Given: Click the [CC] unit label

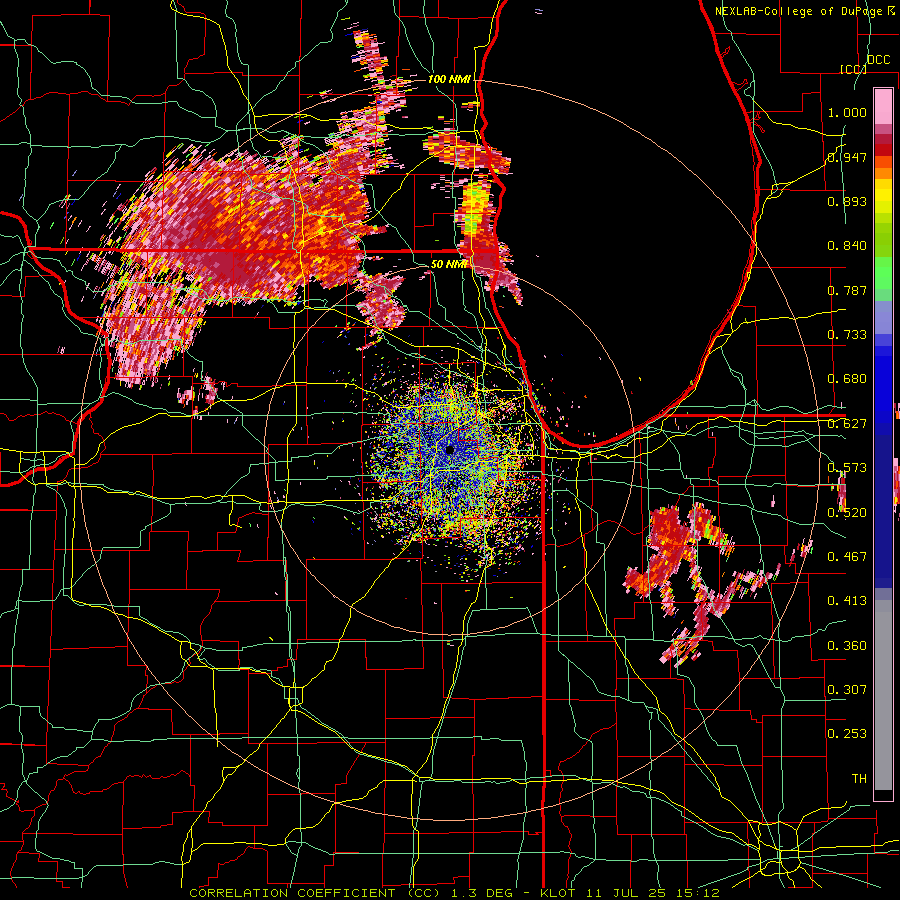Looking at the screenshot, I should [853, 69].
